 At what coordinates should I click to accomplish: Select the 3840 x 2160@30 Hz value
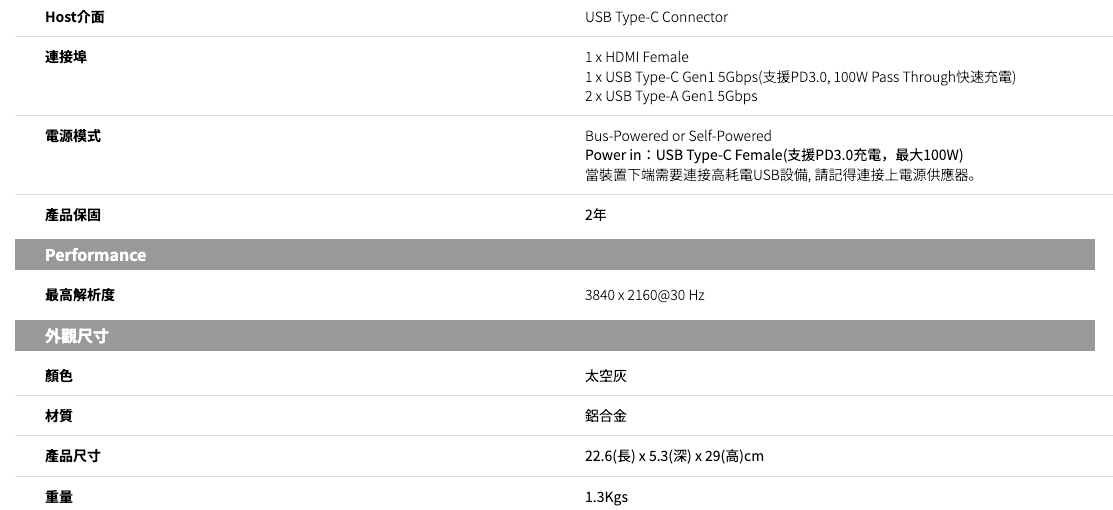644,295
